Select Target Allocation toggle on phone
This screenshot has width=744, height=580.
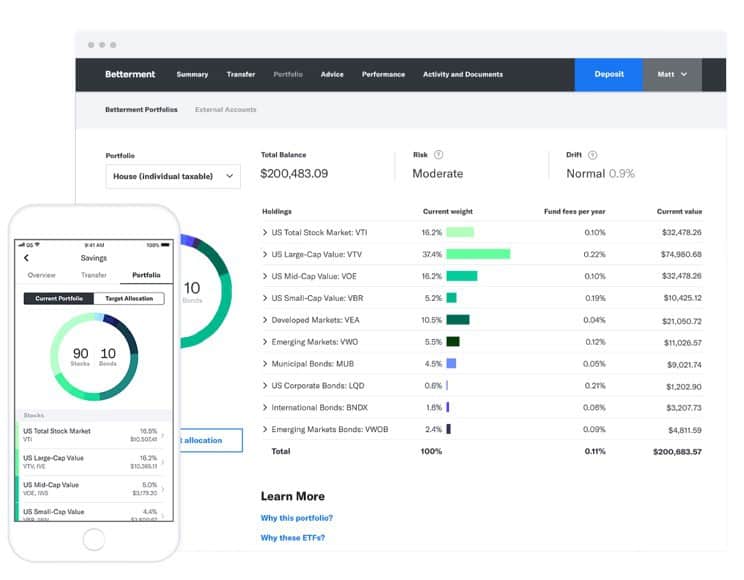[129, 299]
